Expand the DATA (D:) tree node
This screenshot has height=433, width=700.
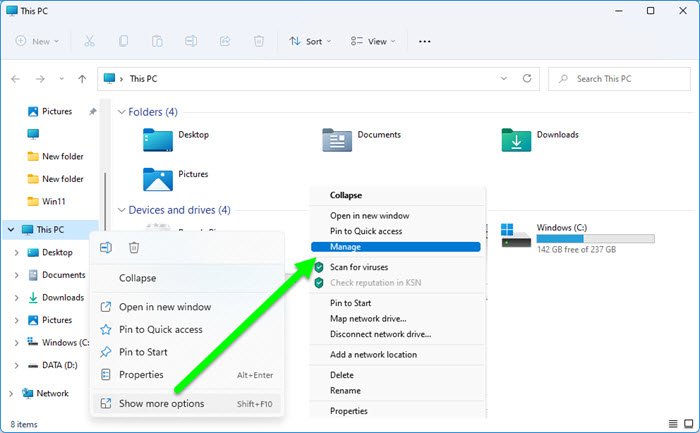coord(17,365)
